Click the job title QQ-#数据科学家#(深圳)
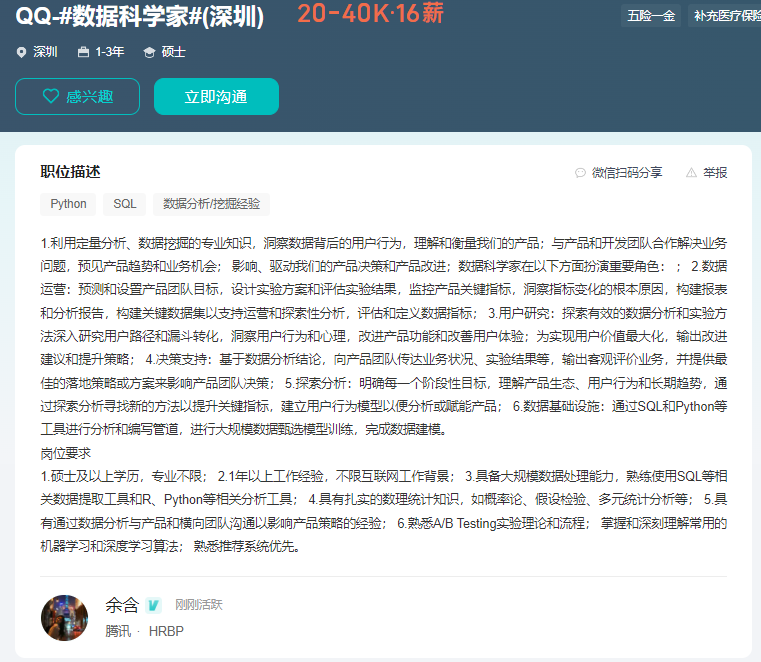761x662 pixels. [x=140, y=17]
